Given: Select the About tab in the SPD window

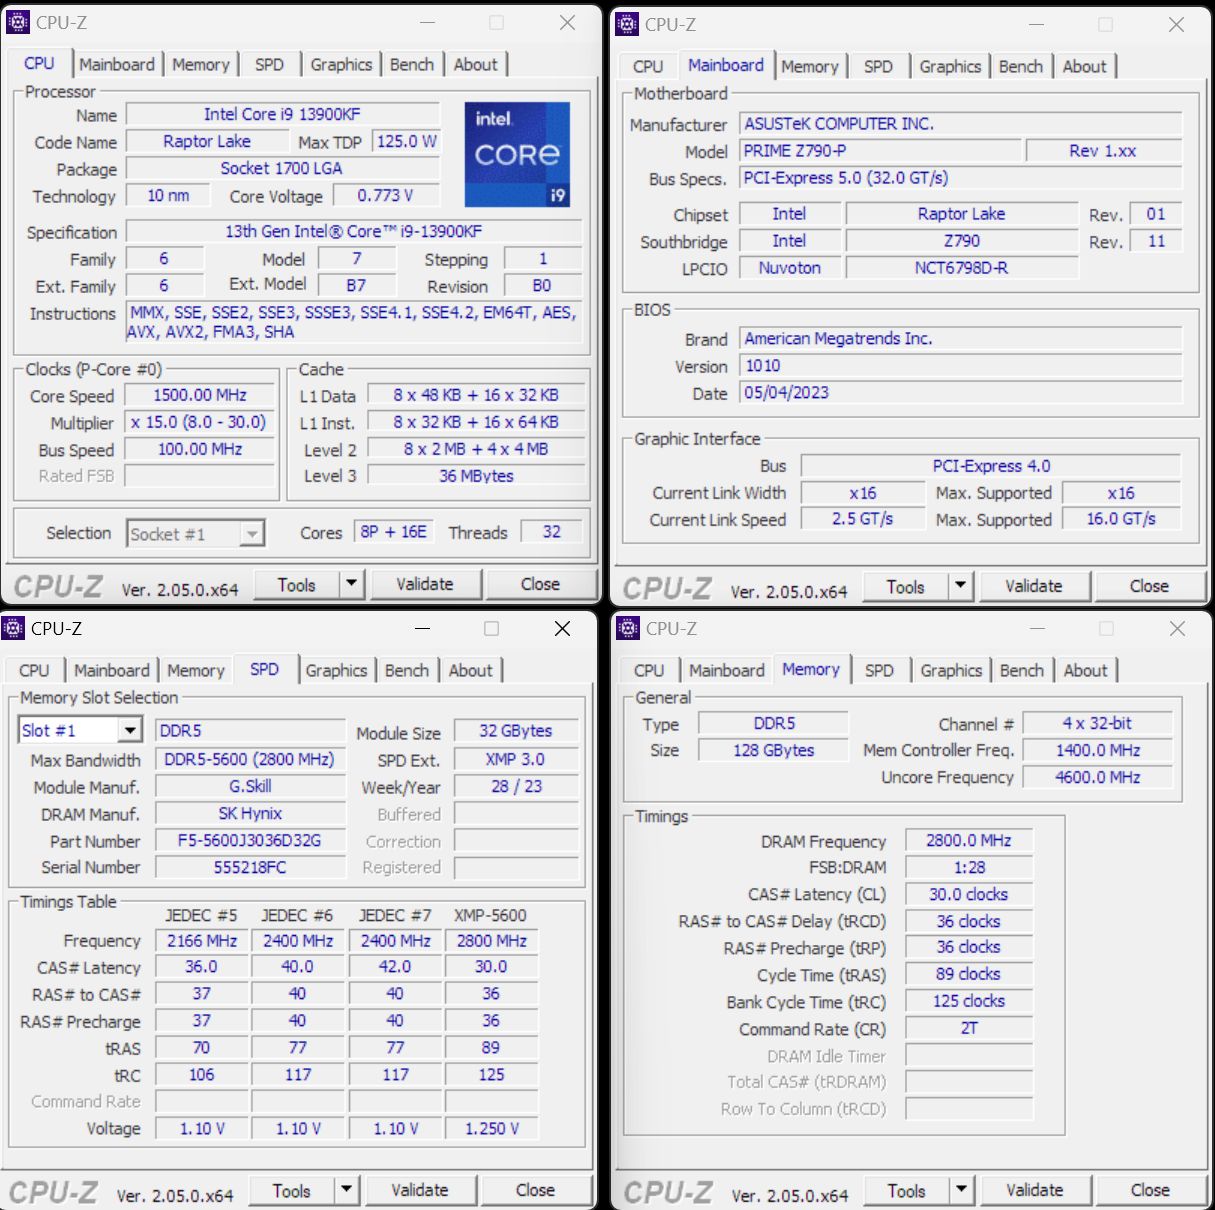Looking at the screenshot, I should 470,670.
